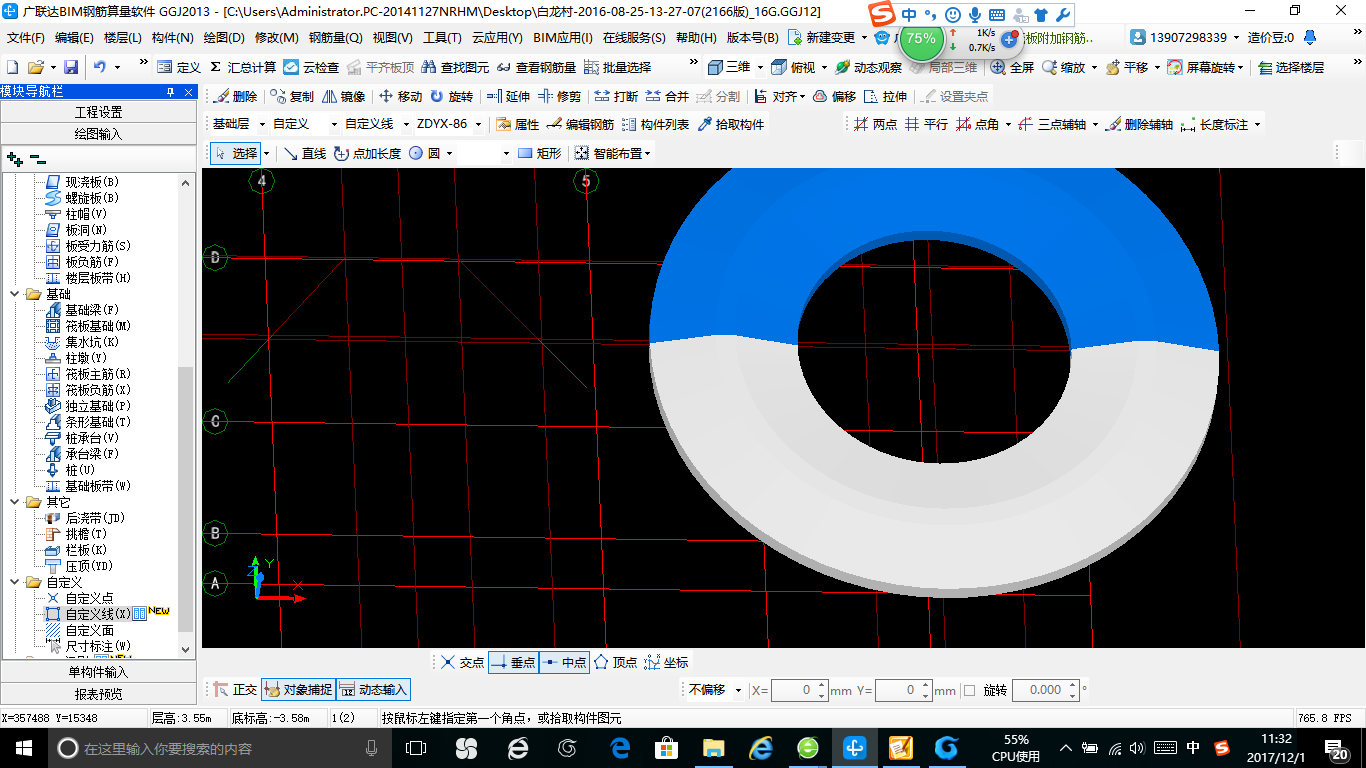The image size is (1366, 768).
Task: Select the 延伸 extend tool
Action: pyautogui.click(x=508, y=97)
